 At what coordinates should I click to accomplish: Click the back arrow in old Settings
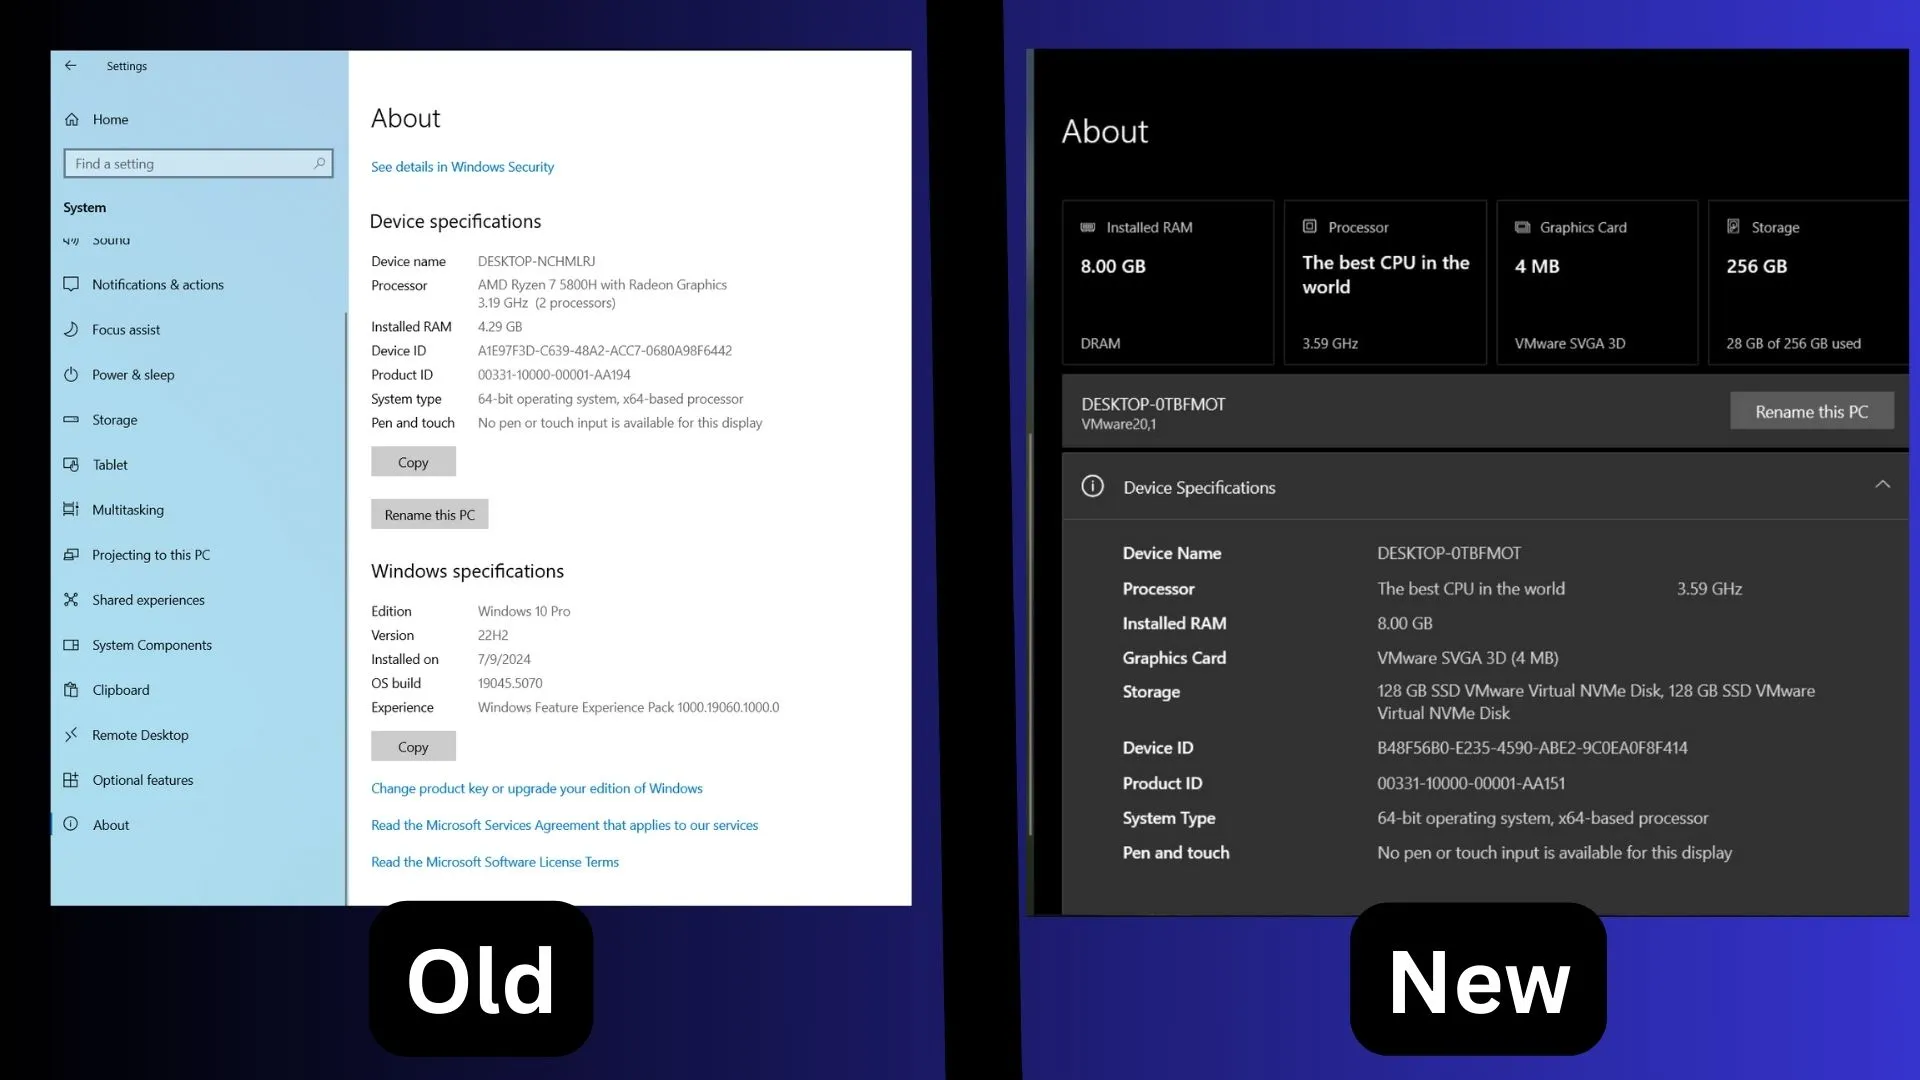71,65
